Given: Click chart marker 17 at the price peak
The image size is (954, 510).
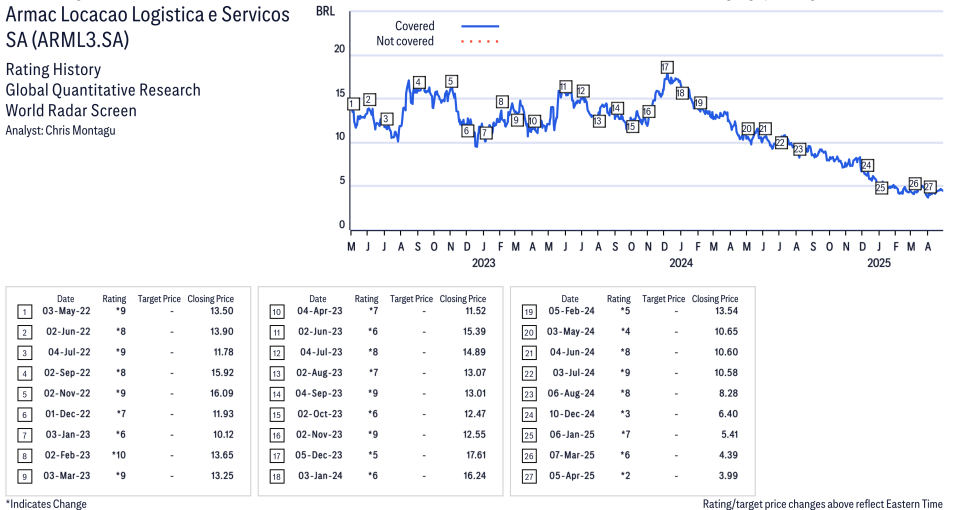Looking at the screenshot, I should click(x=666, y=68).
